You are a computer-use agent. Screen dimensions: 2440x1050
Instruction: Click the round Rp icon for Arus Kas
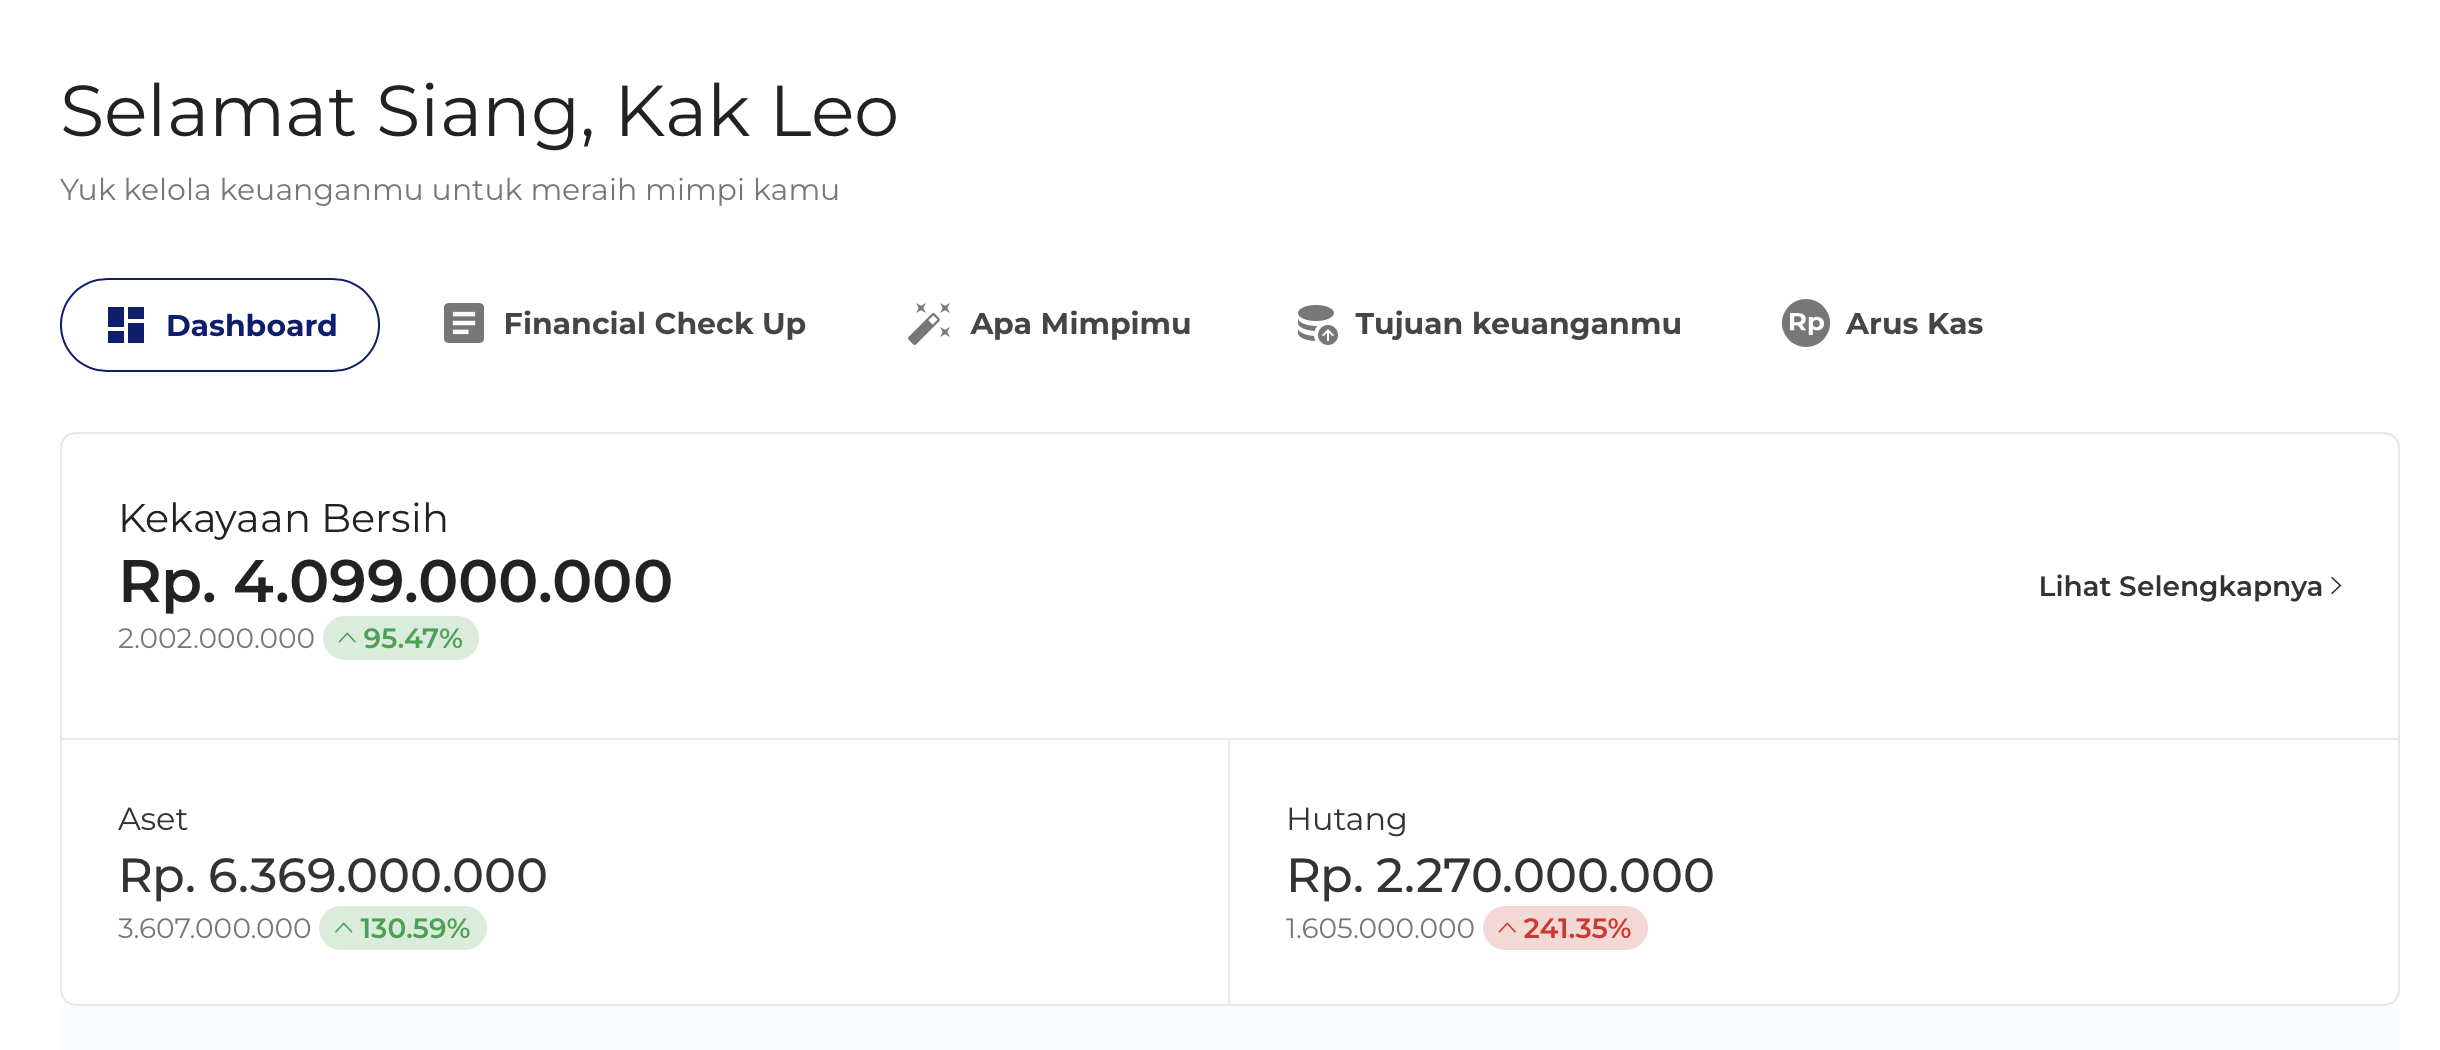coord(1805,324)
